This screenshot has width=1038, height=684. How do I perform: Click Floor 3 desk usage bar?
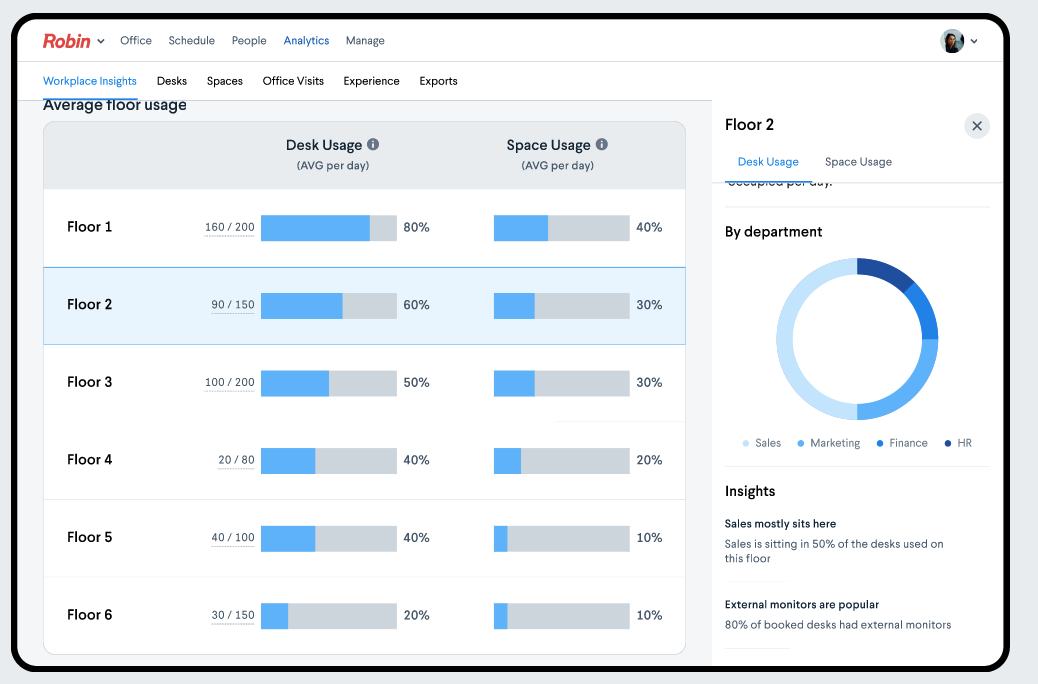tap(329, 383)
